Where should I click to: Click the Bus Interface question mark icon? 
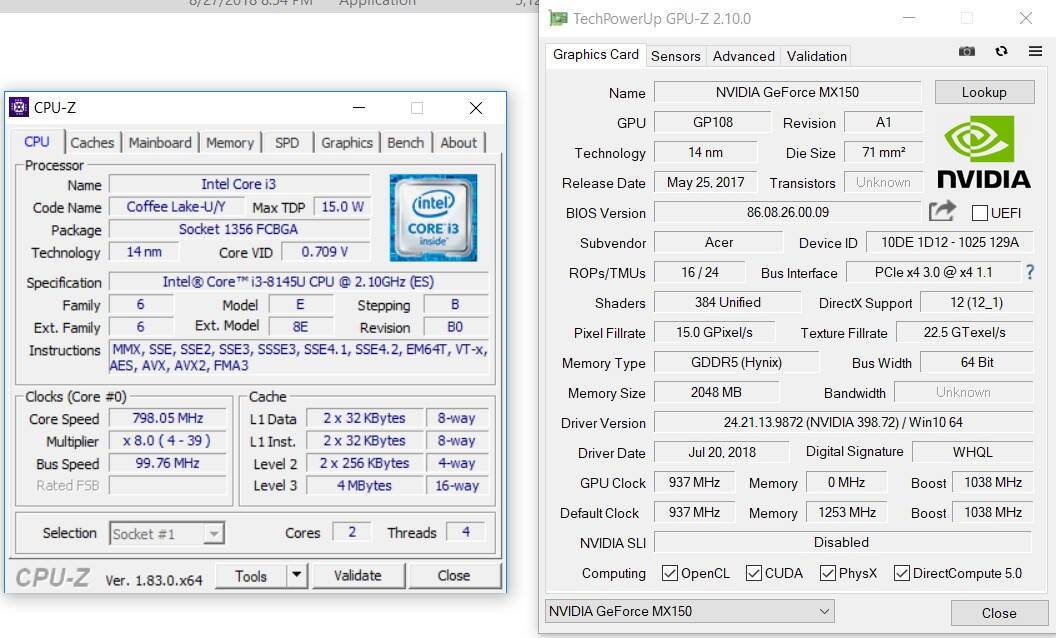point(1029,272)
